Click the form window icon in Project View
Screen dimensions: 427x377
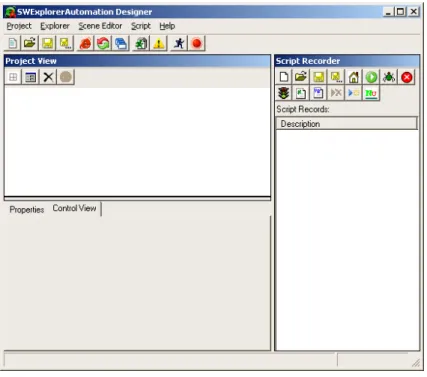pyautogui.click(x=31, y=77)
